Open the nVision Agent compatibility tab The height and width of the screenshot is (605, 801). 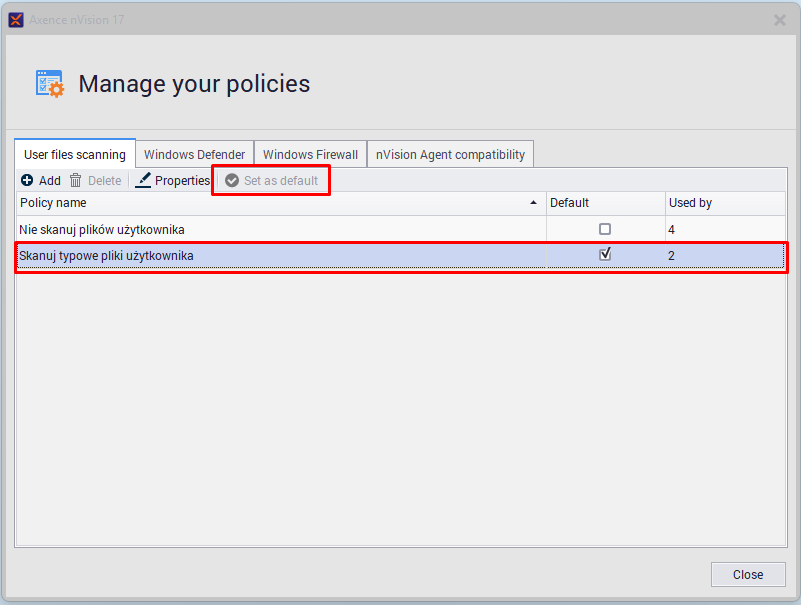coord(450,154)
